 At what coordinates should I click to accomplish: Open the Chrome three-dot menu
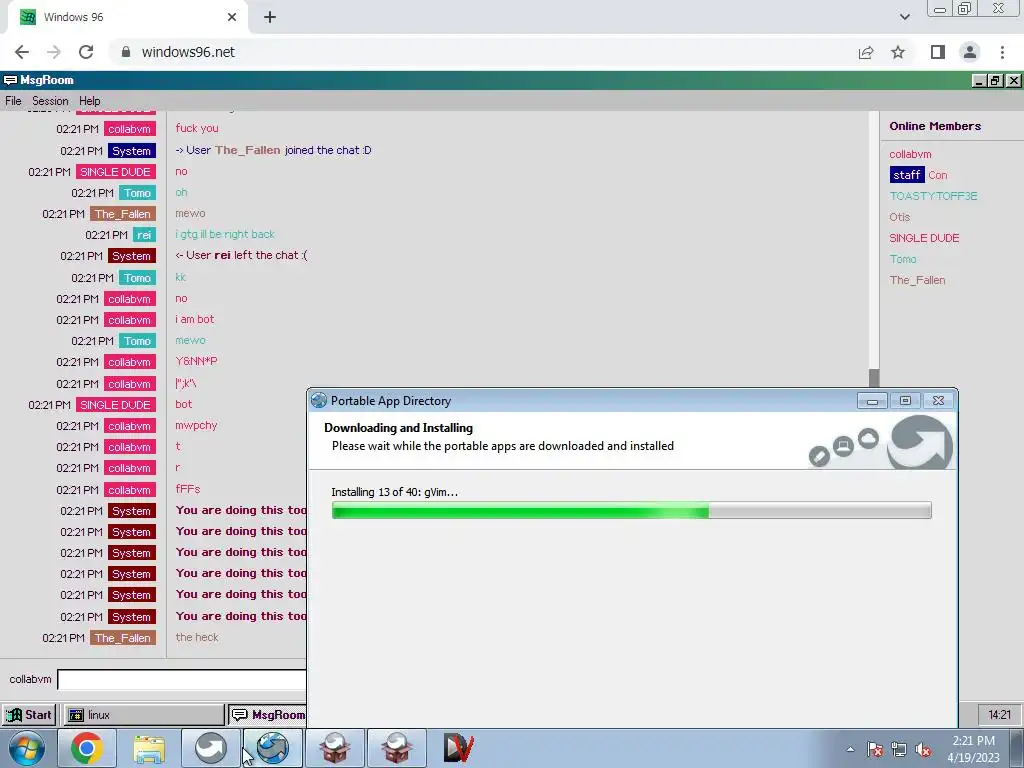1002,52
